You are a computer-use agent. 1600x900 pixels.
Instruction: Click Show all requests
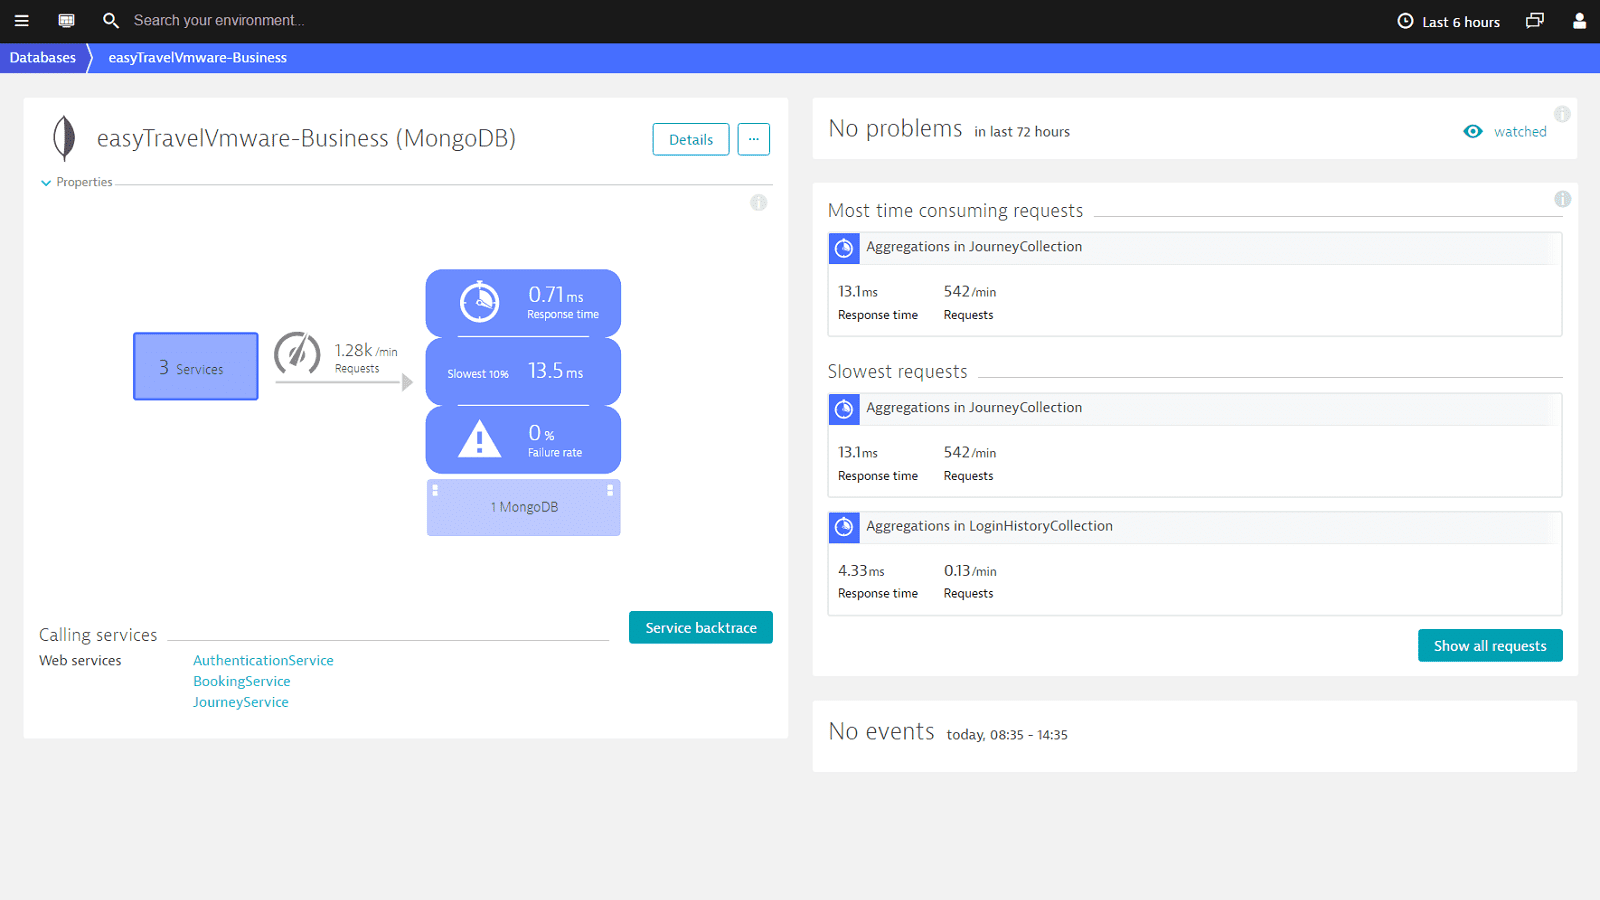click(1490, 645)
